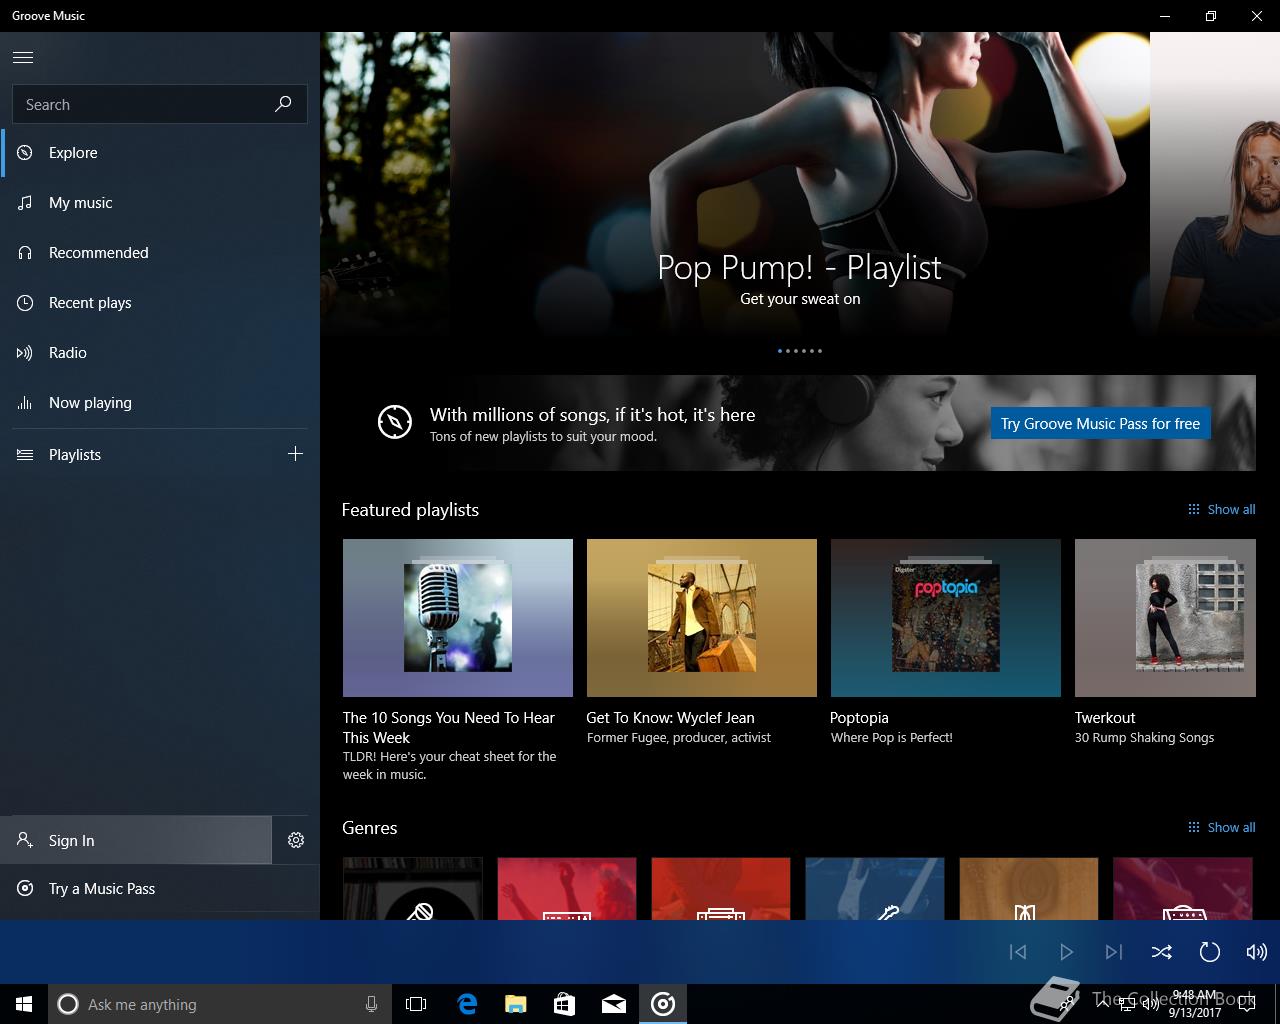Open the genre tile with microphone icon
Image resolution: width=1280 pixels, height=1024 pixels.
click(x=413, y=889)
